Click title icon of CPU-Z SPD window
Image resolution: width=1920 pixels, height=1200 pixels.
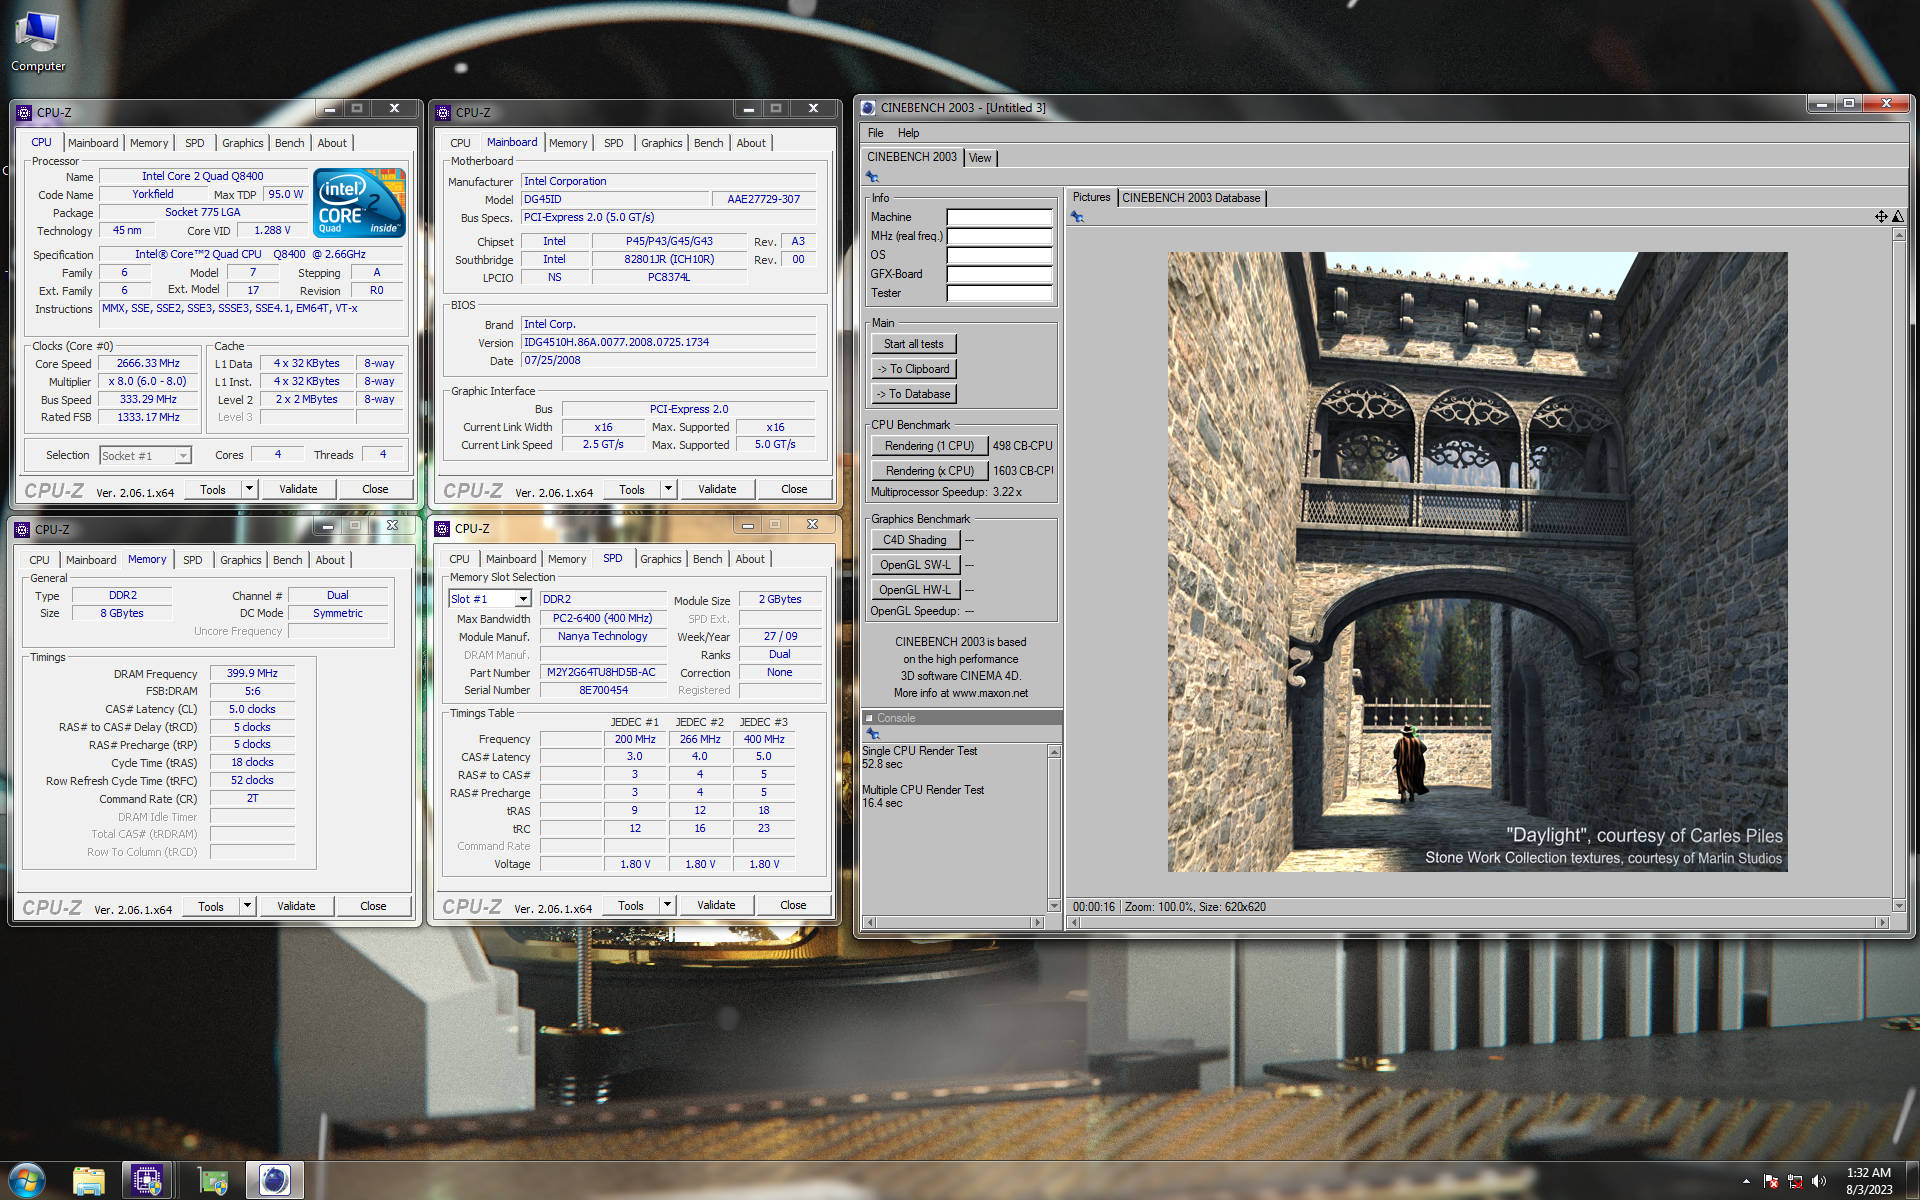click(x=442, y=529)
